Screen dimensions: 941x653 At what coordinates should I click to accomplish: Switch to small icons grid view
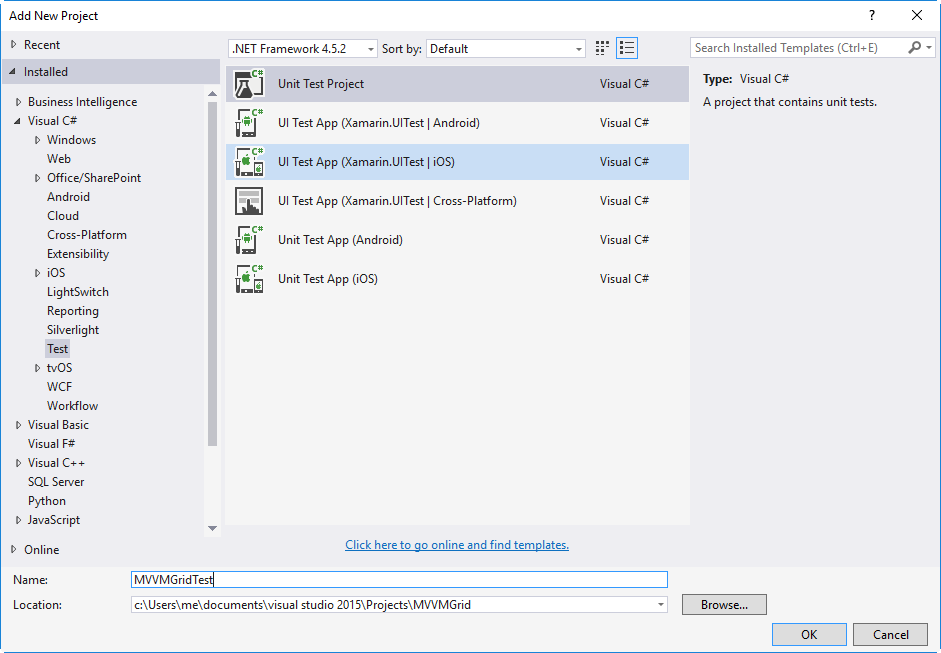tap(602, 48)
